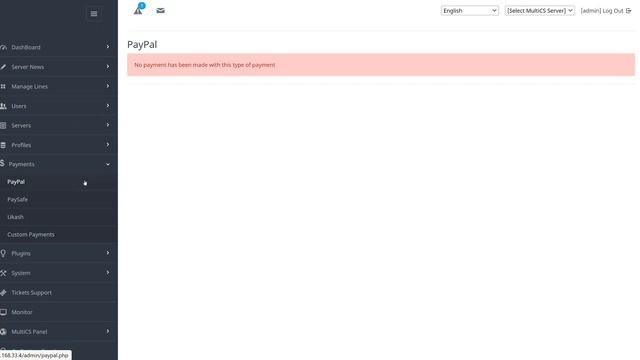This screenshot has height=360, width=640.
Task: Click the Dashboard gauge icon
Action: pos(3,47)
